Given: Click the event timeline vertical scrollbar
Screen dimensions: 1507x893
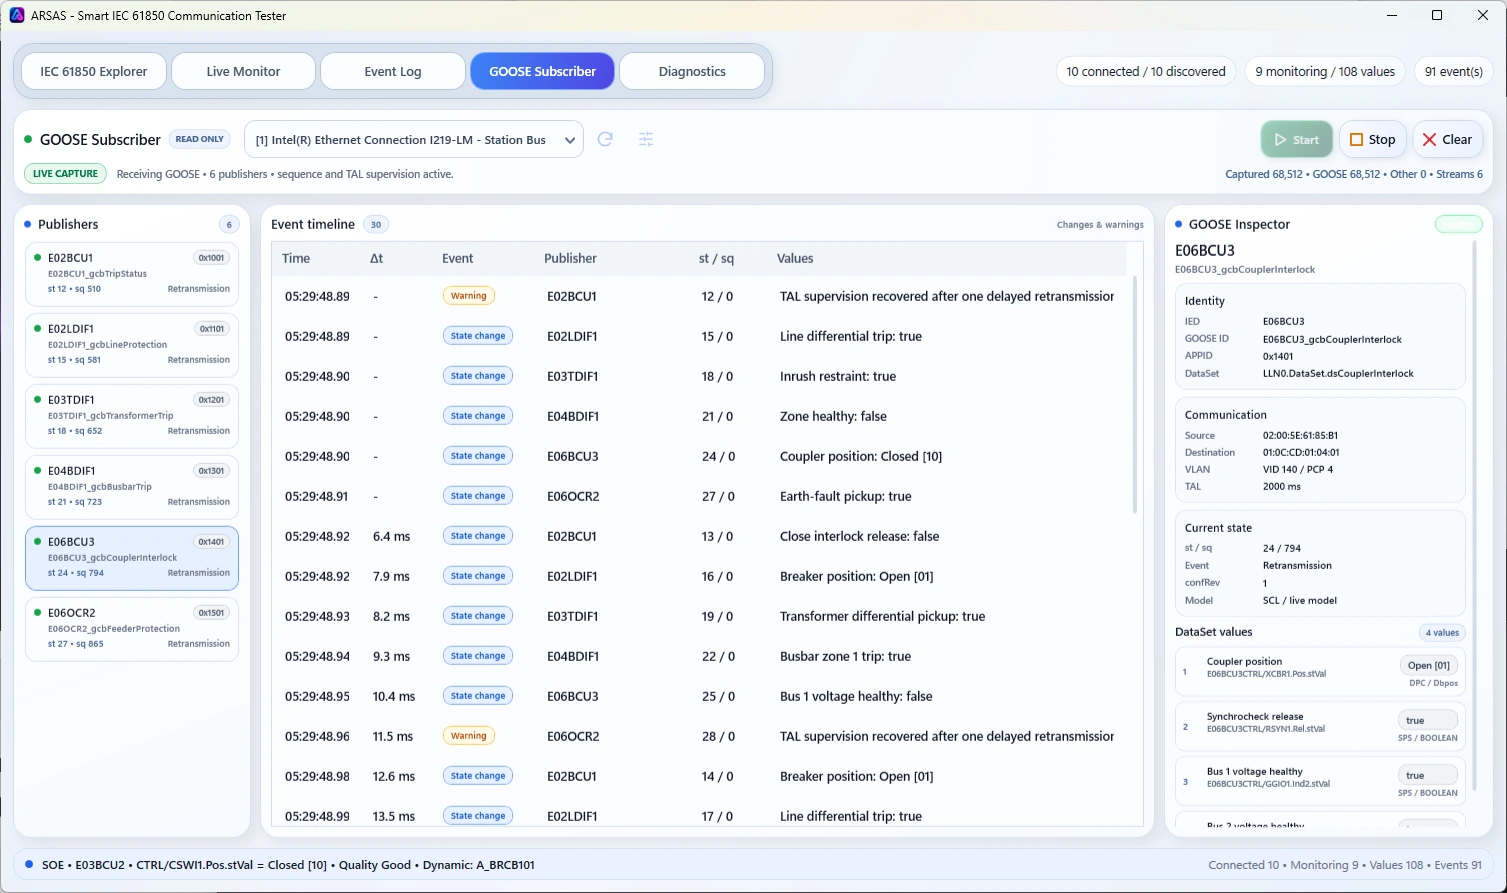Looking at the screenshot, I should (1134, 396).
